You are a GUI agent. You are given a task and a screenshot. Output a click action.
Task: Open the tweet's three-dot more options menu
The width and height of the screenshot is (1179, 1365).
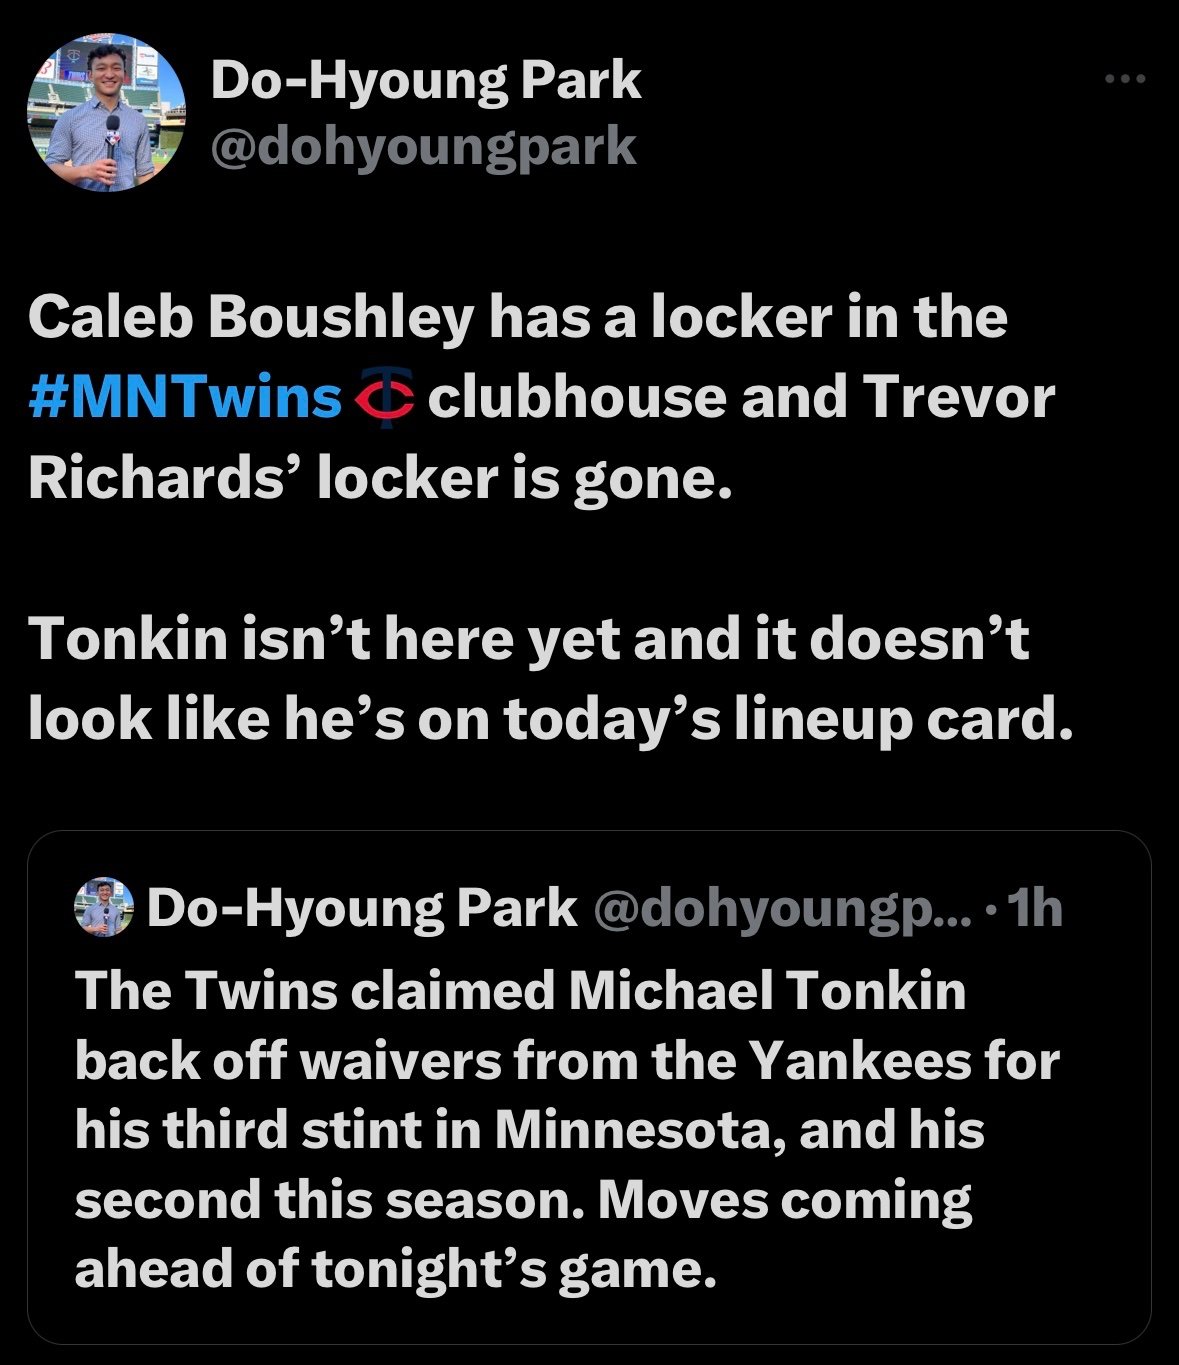coord(1125,79)
